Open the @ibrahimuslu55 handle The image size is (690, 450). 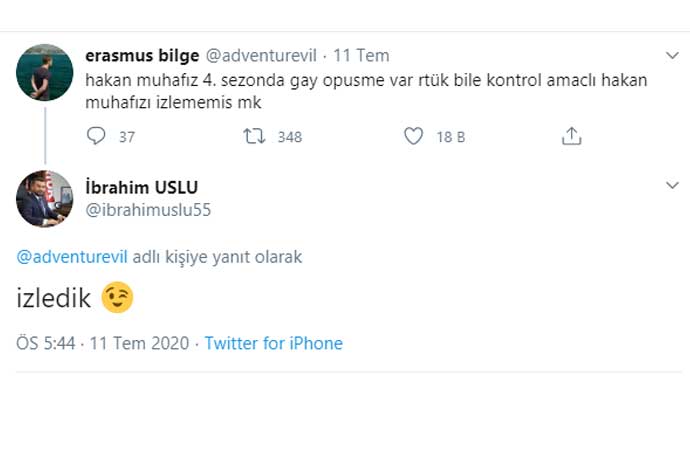pyautogui.click(x=149, y=209)
